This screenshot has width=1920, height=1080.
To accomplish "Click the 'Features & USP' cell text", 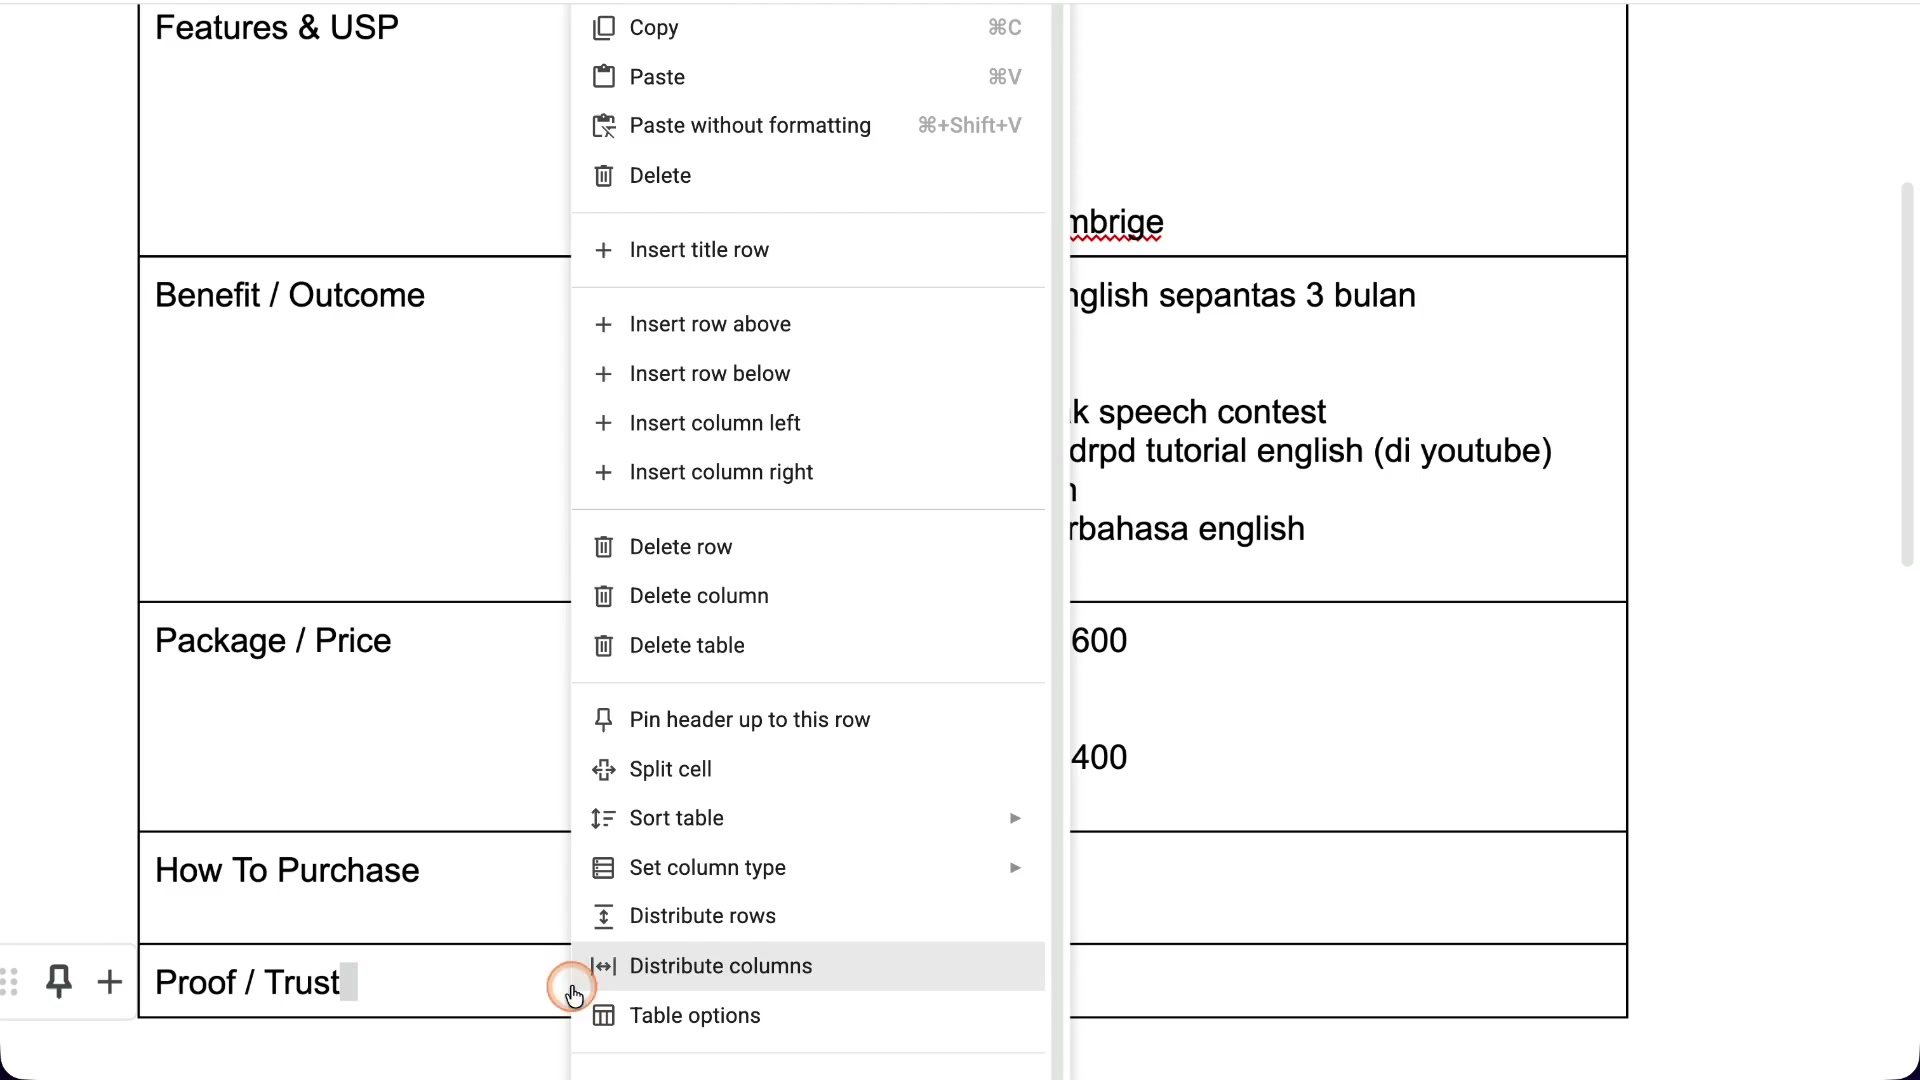I will click(277, 28).
